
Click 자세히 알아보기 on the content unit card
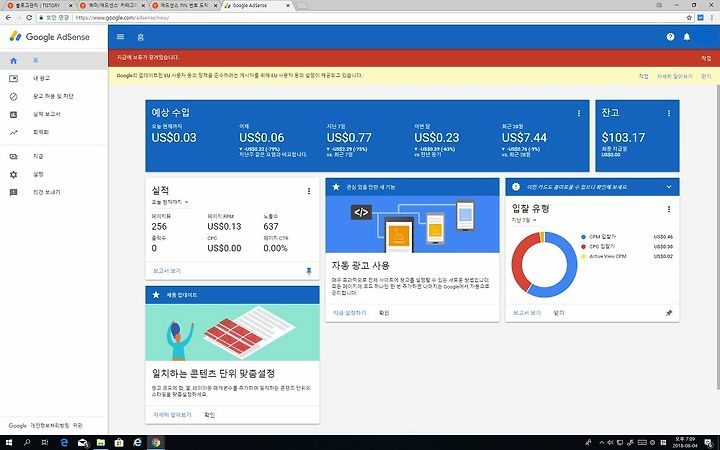coord(172,415)
